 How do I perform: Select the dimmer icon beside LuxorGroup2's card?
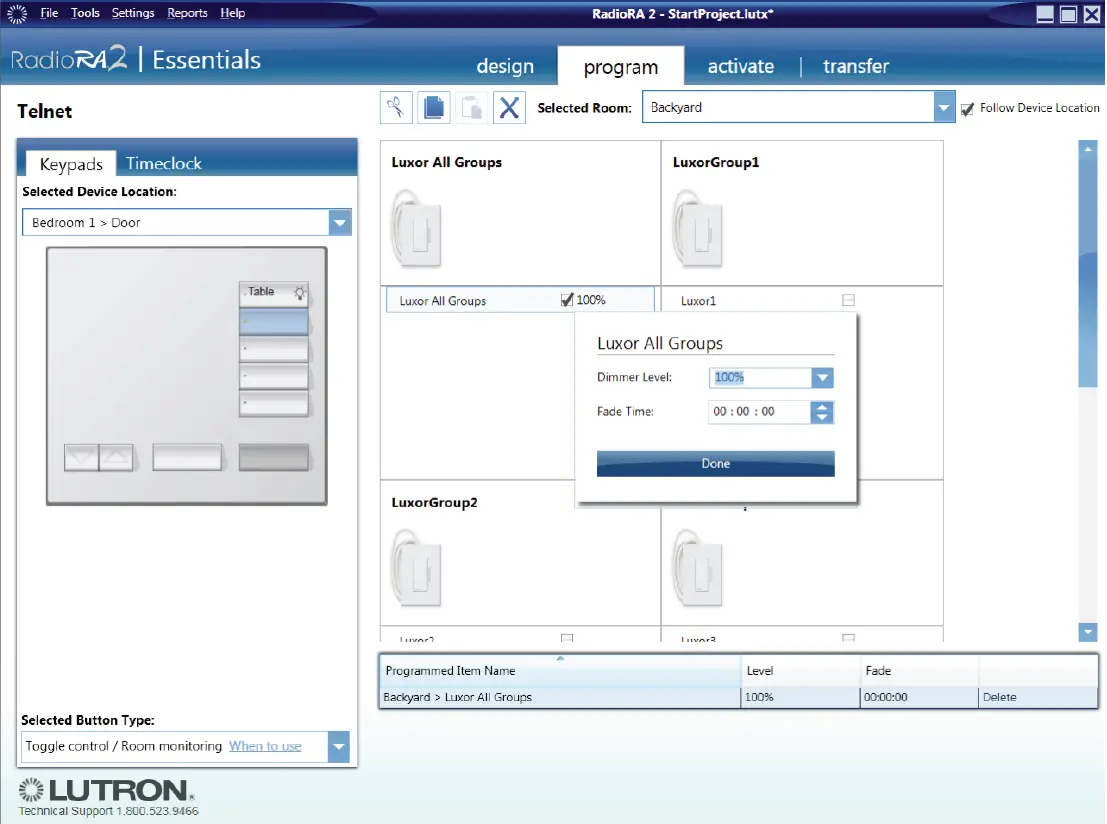click(698, 568)
